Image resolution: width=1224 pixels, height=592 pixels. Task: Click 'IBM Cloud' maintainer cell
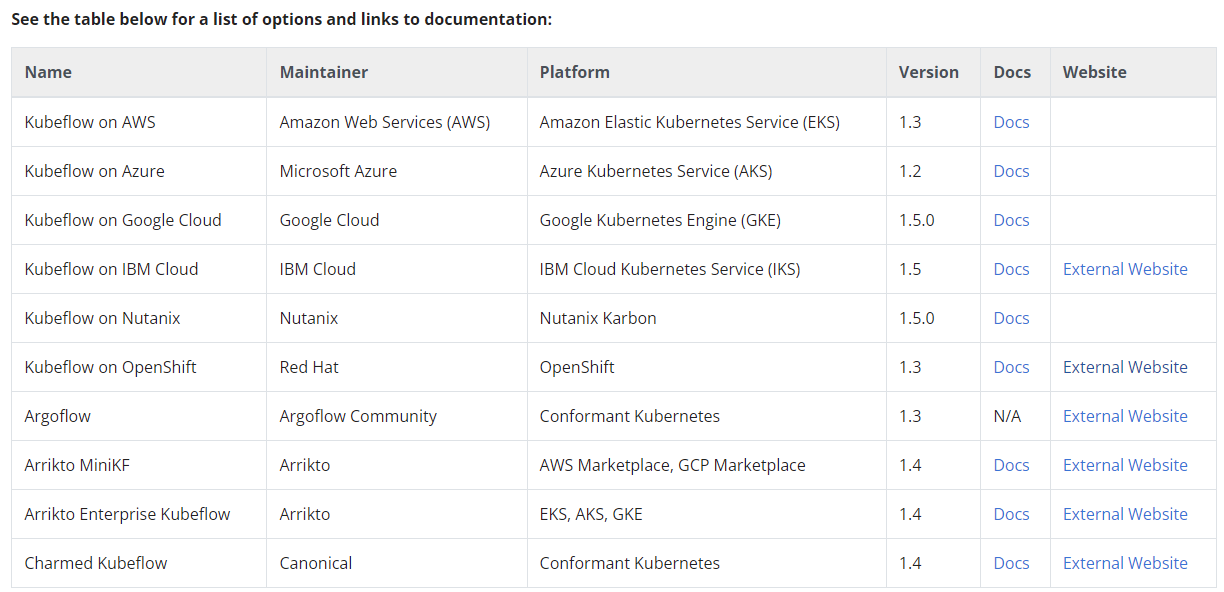(397, 269)
